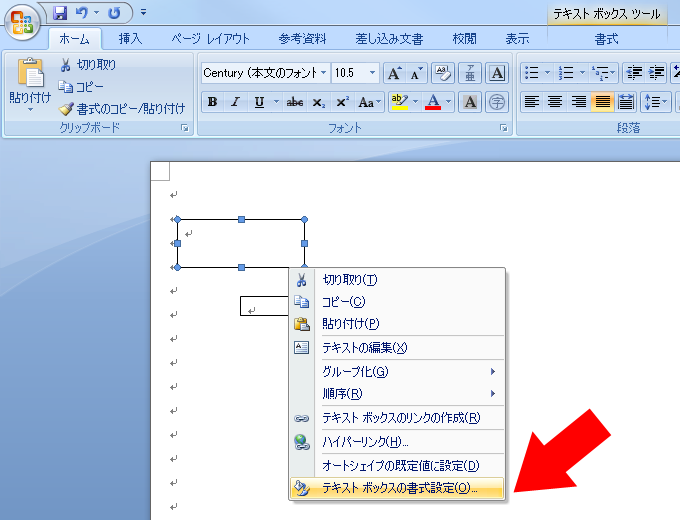This screenshot has height=520, width=680.
Task: Open the font size dropdown
Action: pos(373,73)
